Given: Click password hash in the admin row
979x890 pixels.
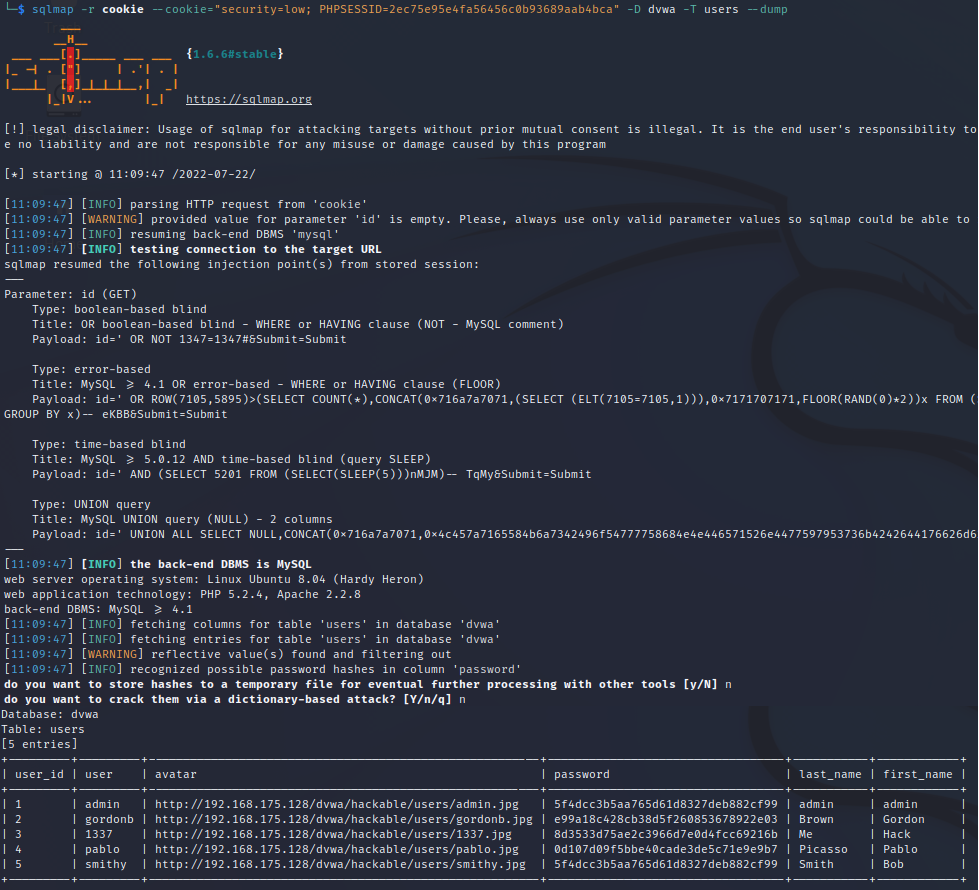Looking at the screenshot, I should click(666, 804).
